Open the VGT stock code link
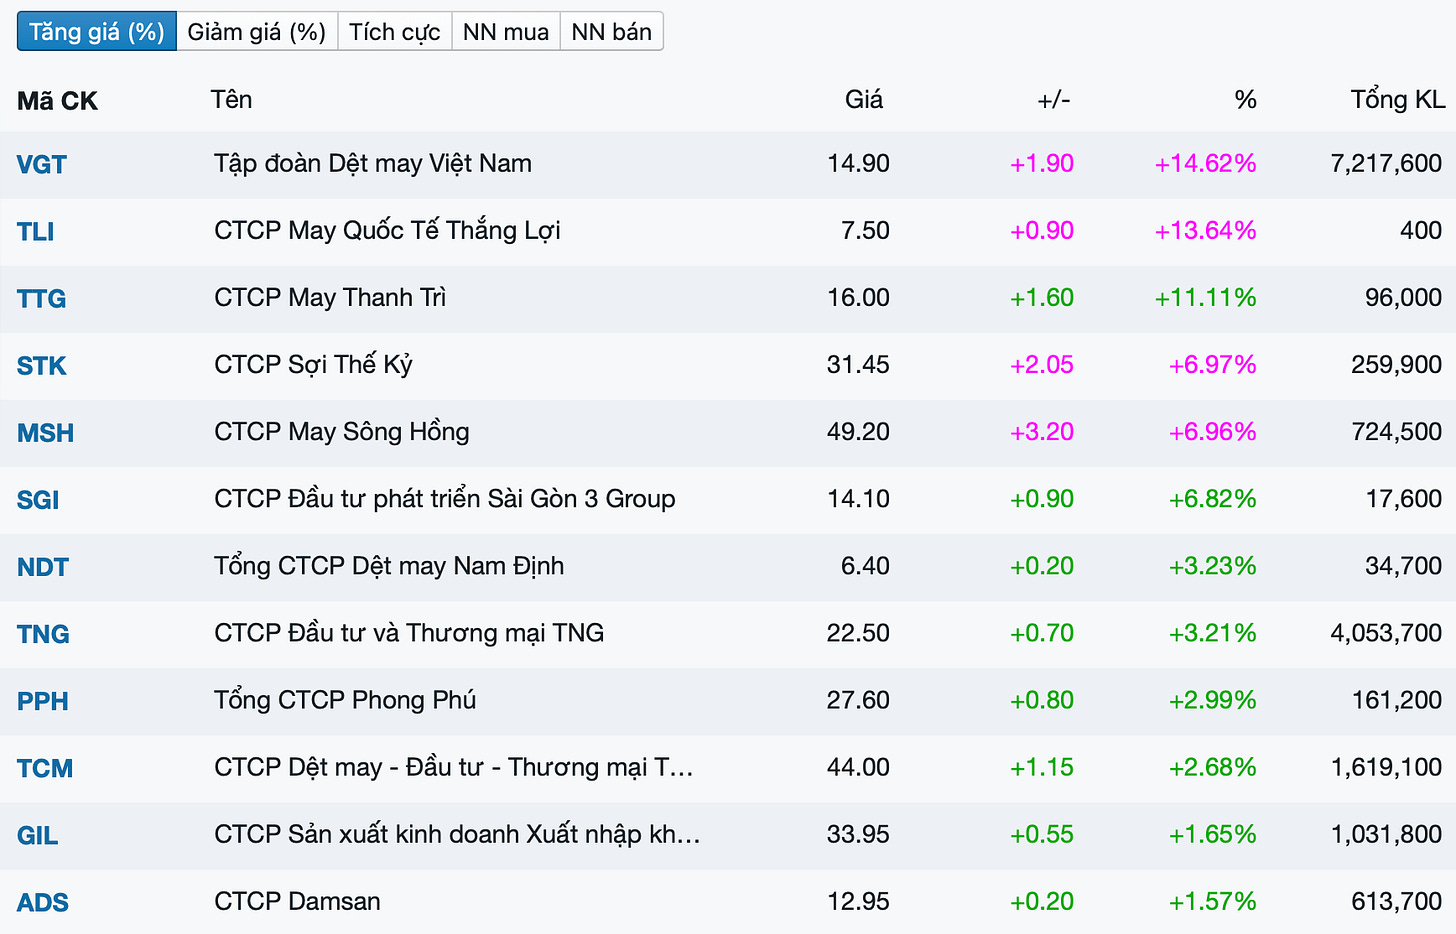 click(42, 165)
